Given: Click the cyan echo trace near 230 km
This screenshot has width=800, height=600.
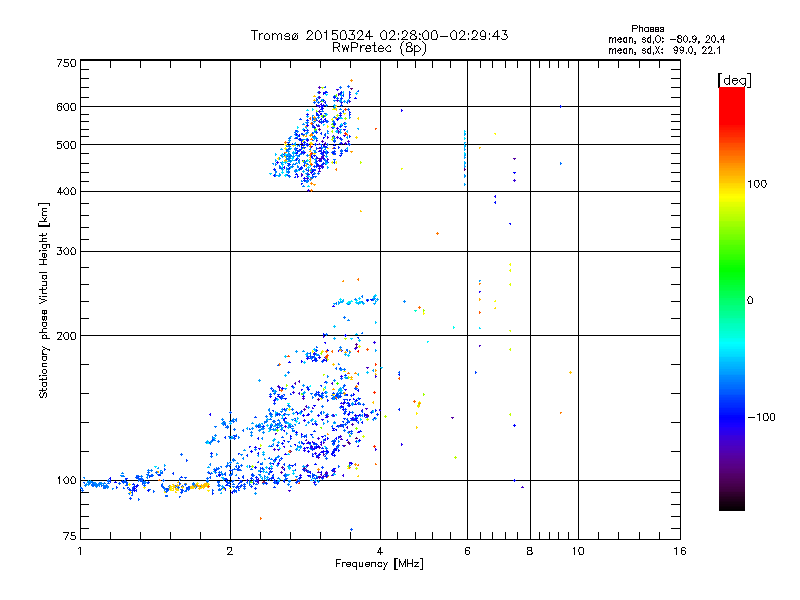Looking at the screenshot, I should click(356, 301).
